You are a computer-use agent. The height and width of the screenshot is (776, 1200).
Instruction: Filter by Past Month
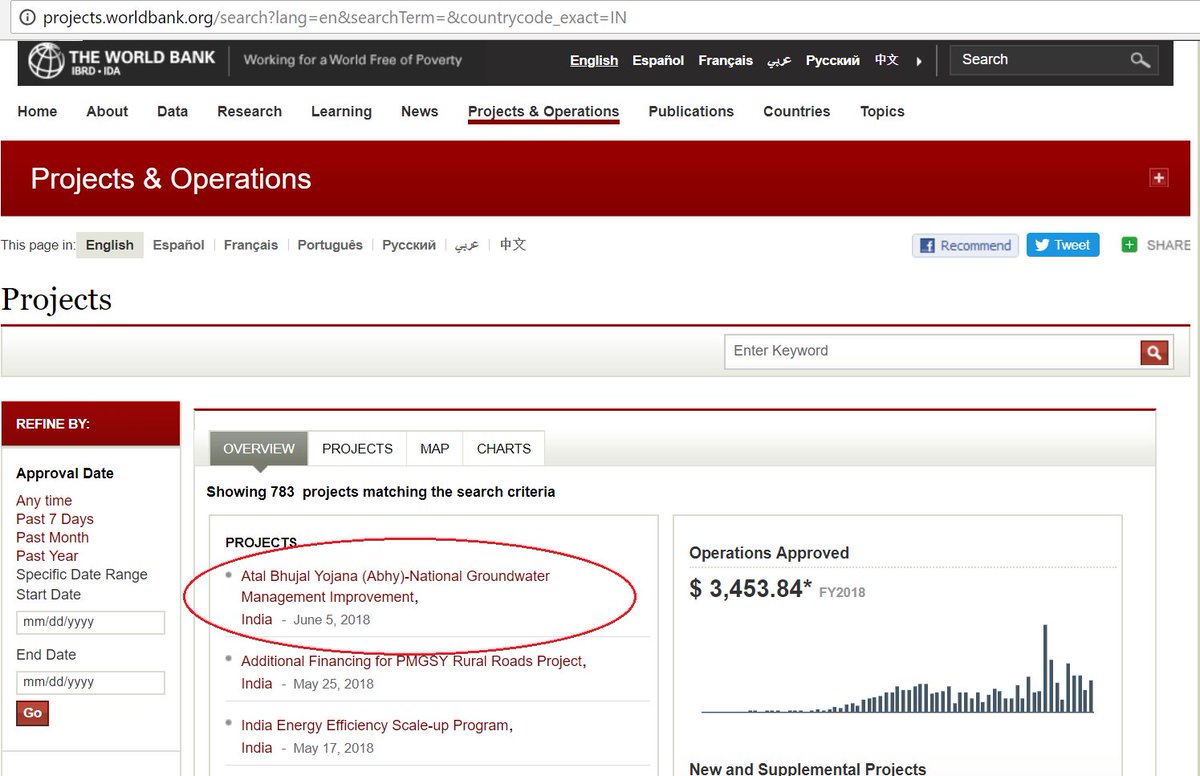pyautogui.click(x=52, y=538)
